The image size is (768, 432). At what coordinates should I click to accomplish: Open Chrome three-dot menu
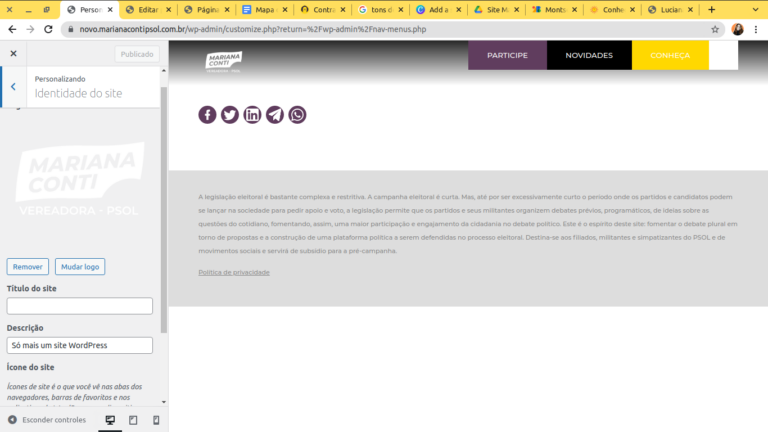point(756,29)
